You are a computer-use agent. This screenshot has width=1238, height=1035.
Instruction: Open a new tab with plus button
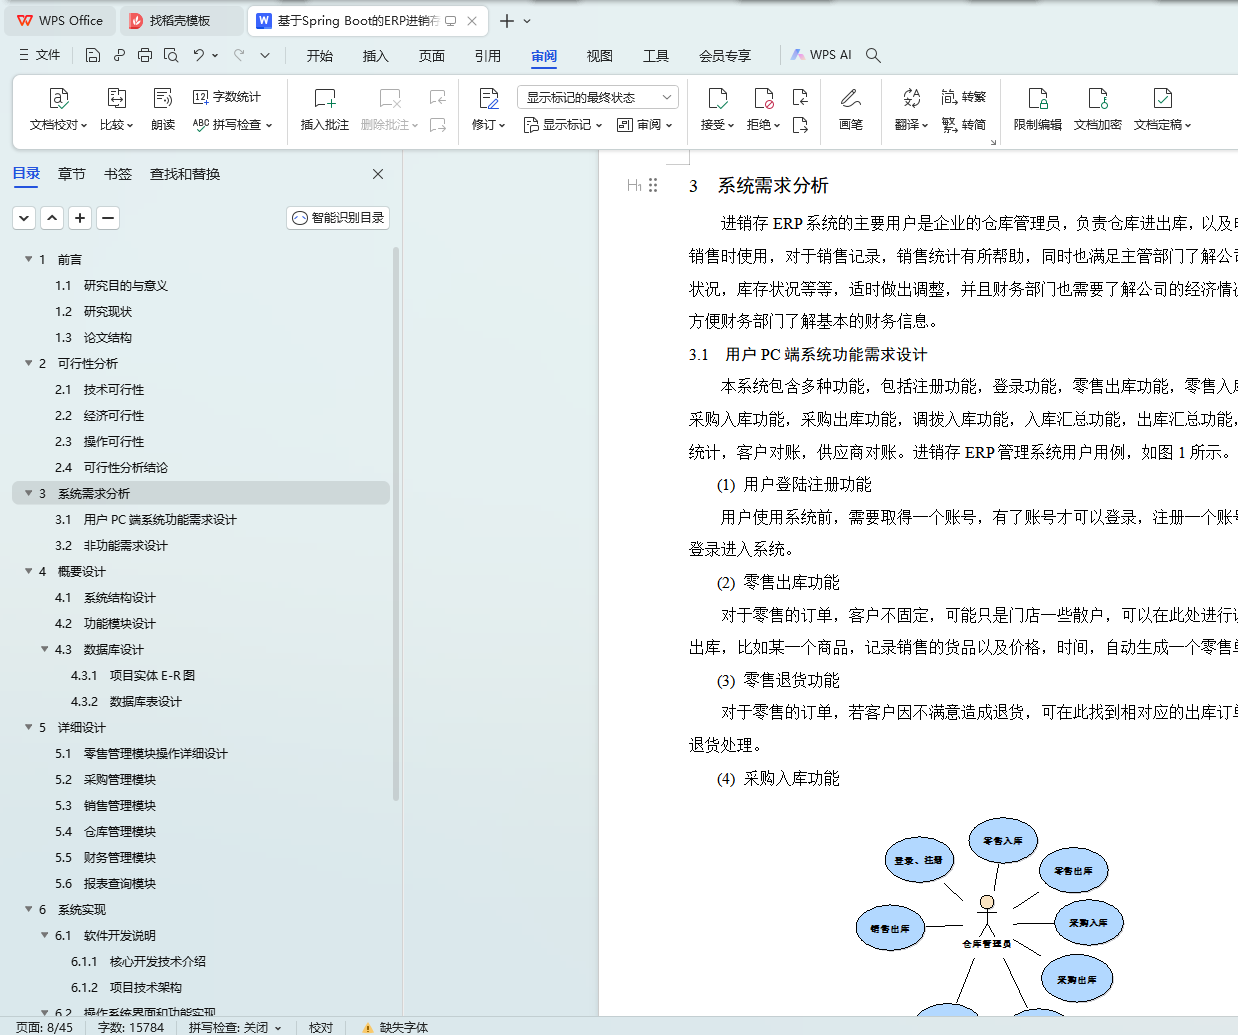click(507, 21)
